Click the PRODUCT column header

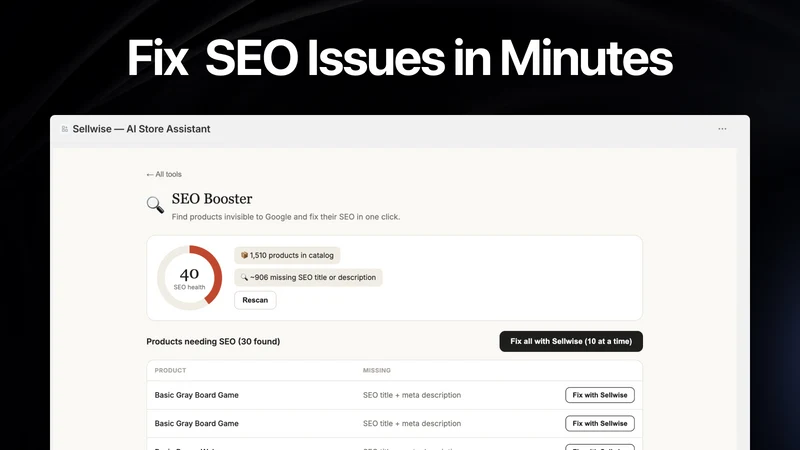click(170, 370)
